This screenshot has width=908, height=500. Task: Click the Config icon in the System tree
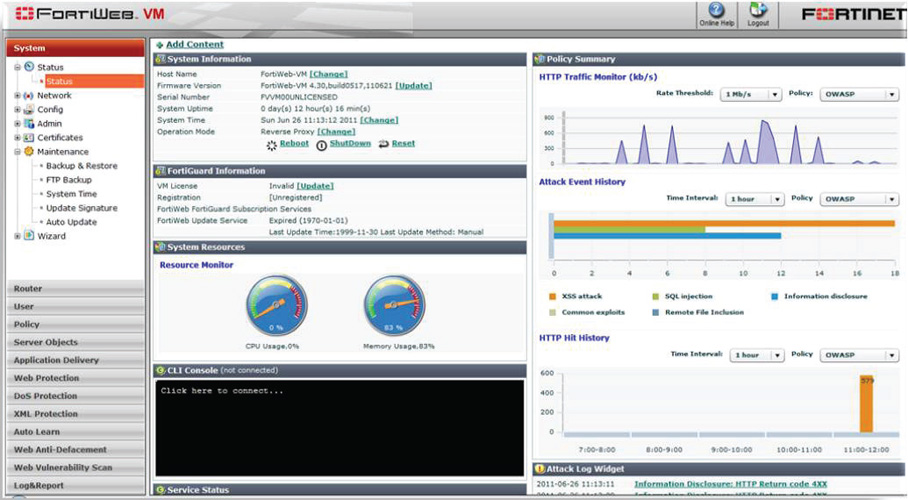click(x=28, y=110)
